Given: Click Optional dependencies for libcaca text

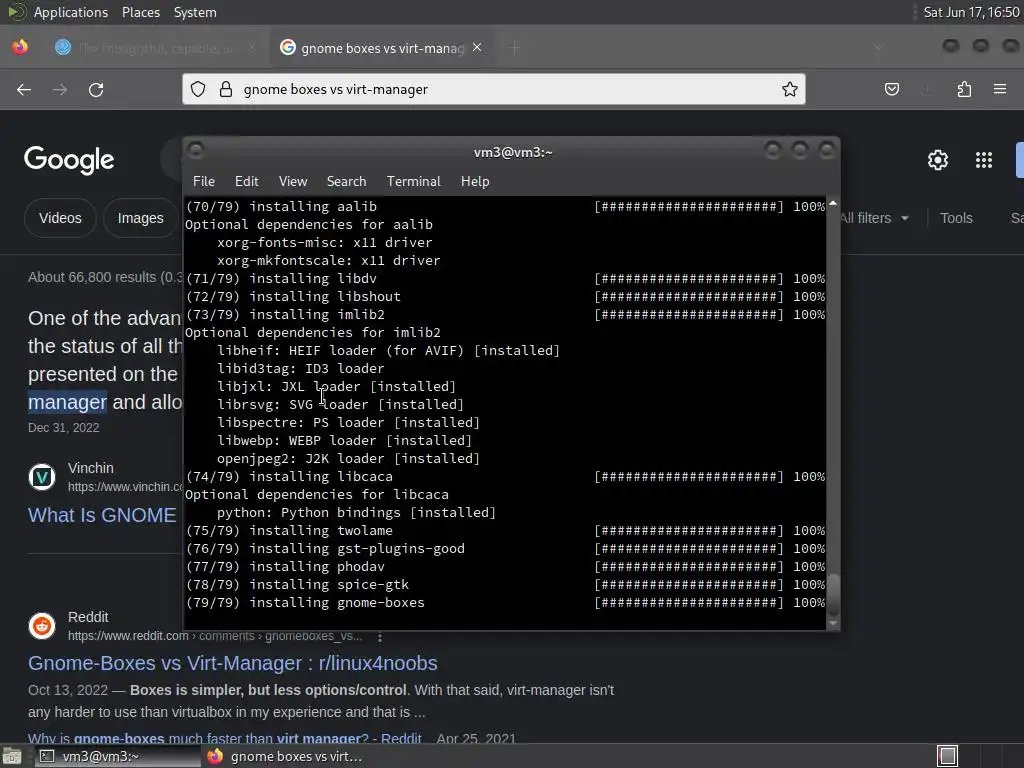Looking at the screenshot, I should pos(317,494).
